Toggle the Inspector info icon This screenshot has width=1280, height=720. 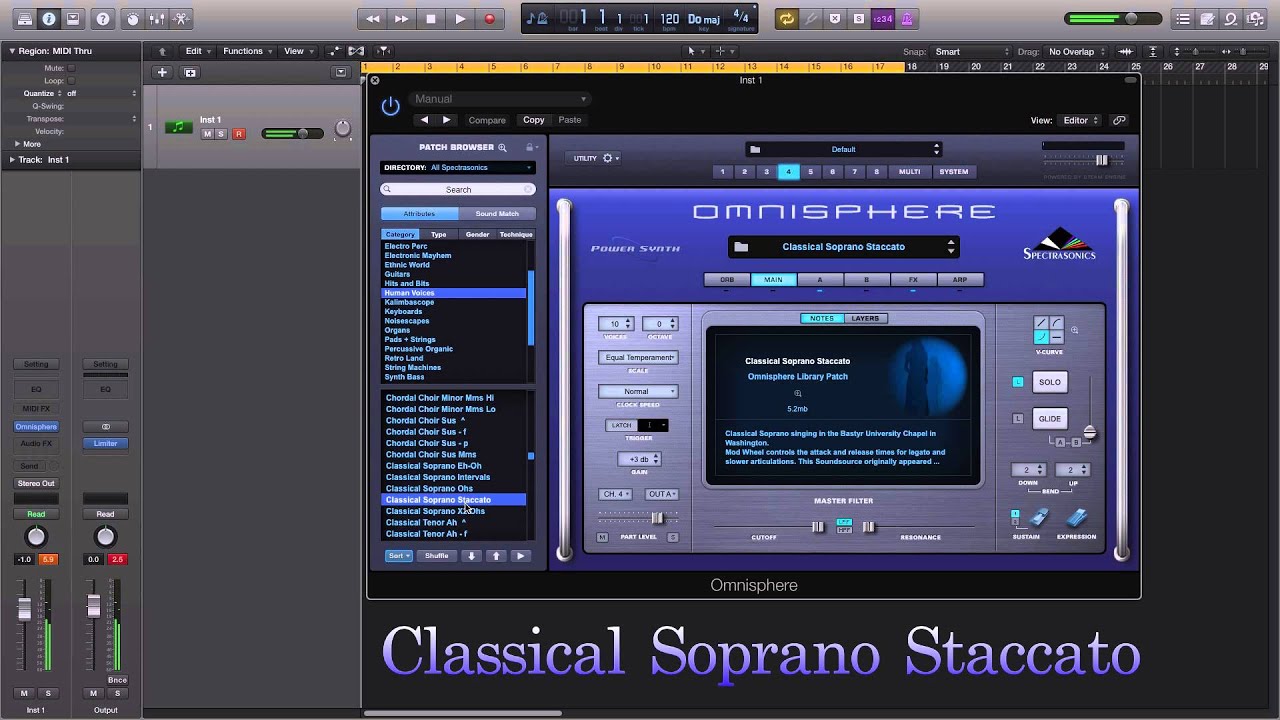click(48, 18)
